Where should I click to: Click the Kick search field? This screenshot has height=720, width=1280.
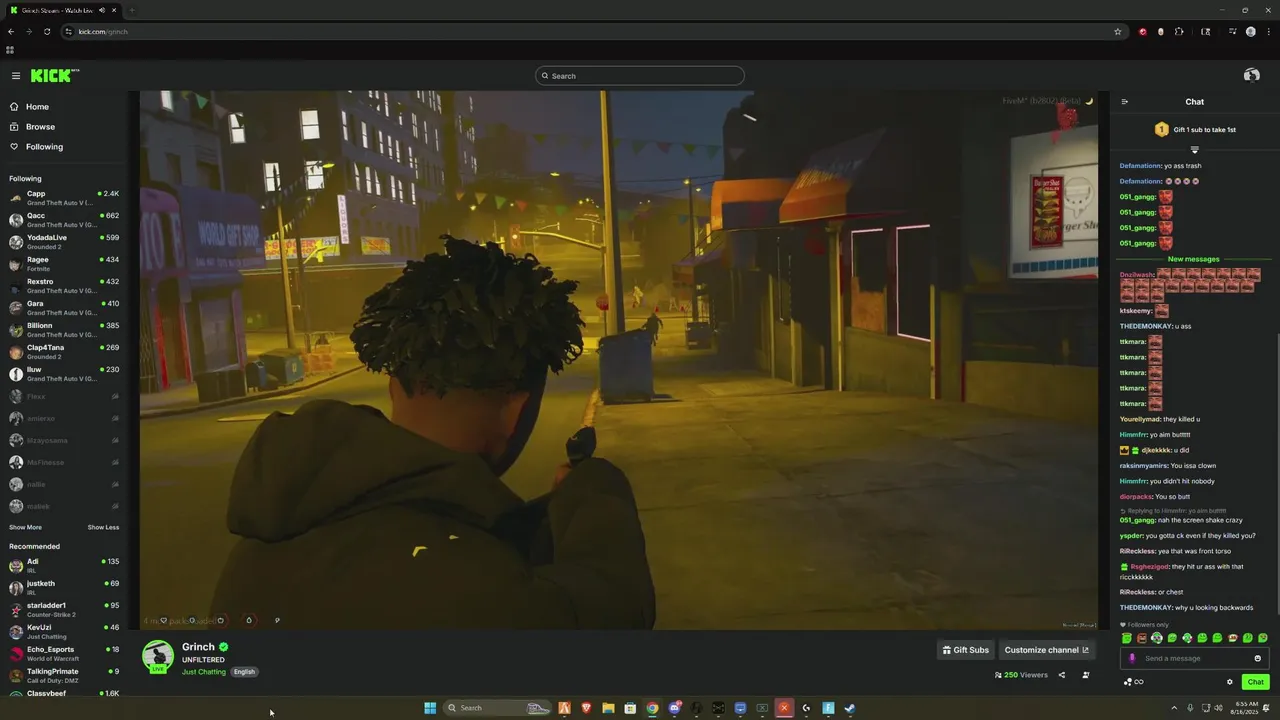click(x=640, y=76)
